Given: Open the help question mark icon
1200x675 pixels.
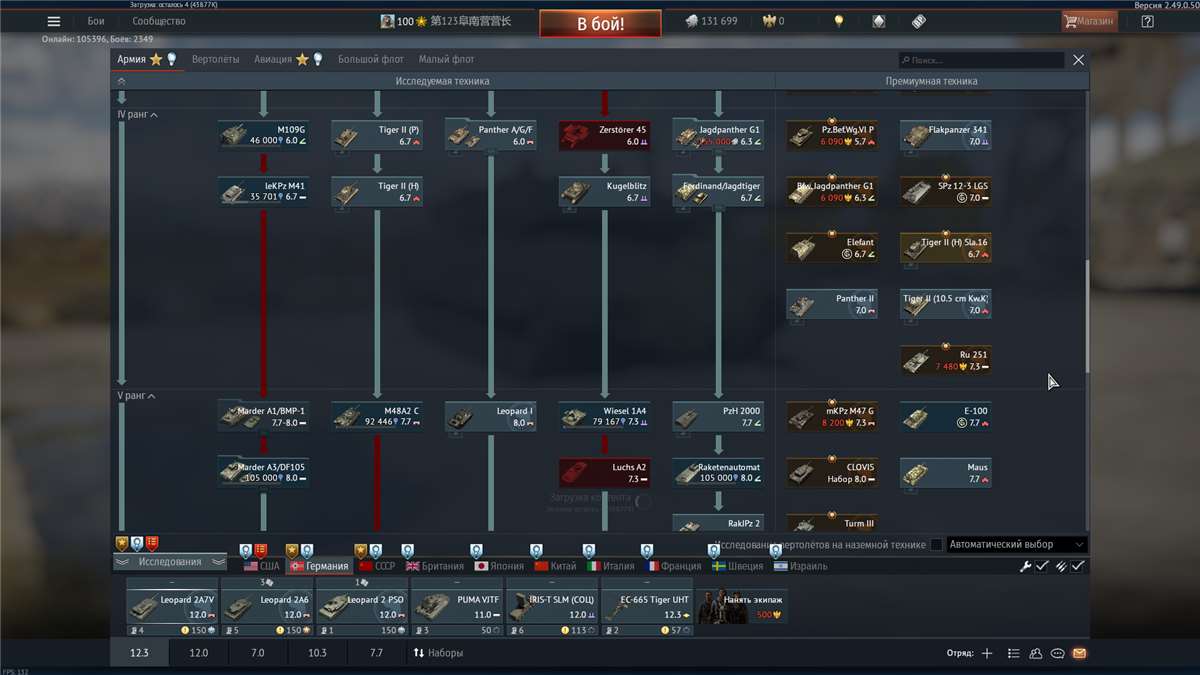Looking at the screenshot, I should (1147, 21).
